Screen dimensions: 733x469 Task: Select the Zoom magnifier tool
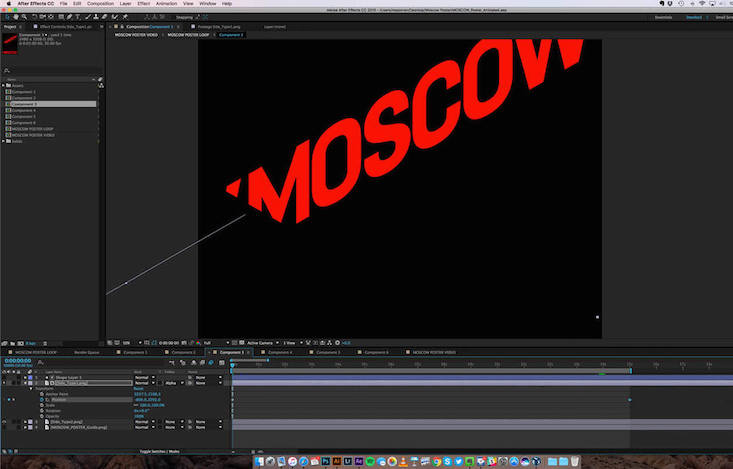24,17
